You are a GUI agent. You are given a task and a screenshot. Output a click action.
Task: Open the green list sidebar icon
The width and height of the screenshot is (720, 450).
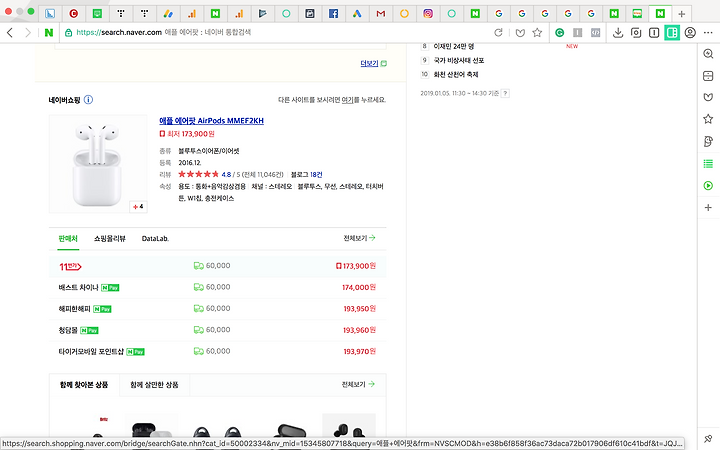[x=708, y=163]
